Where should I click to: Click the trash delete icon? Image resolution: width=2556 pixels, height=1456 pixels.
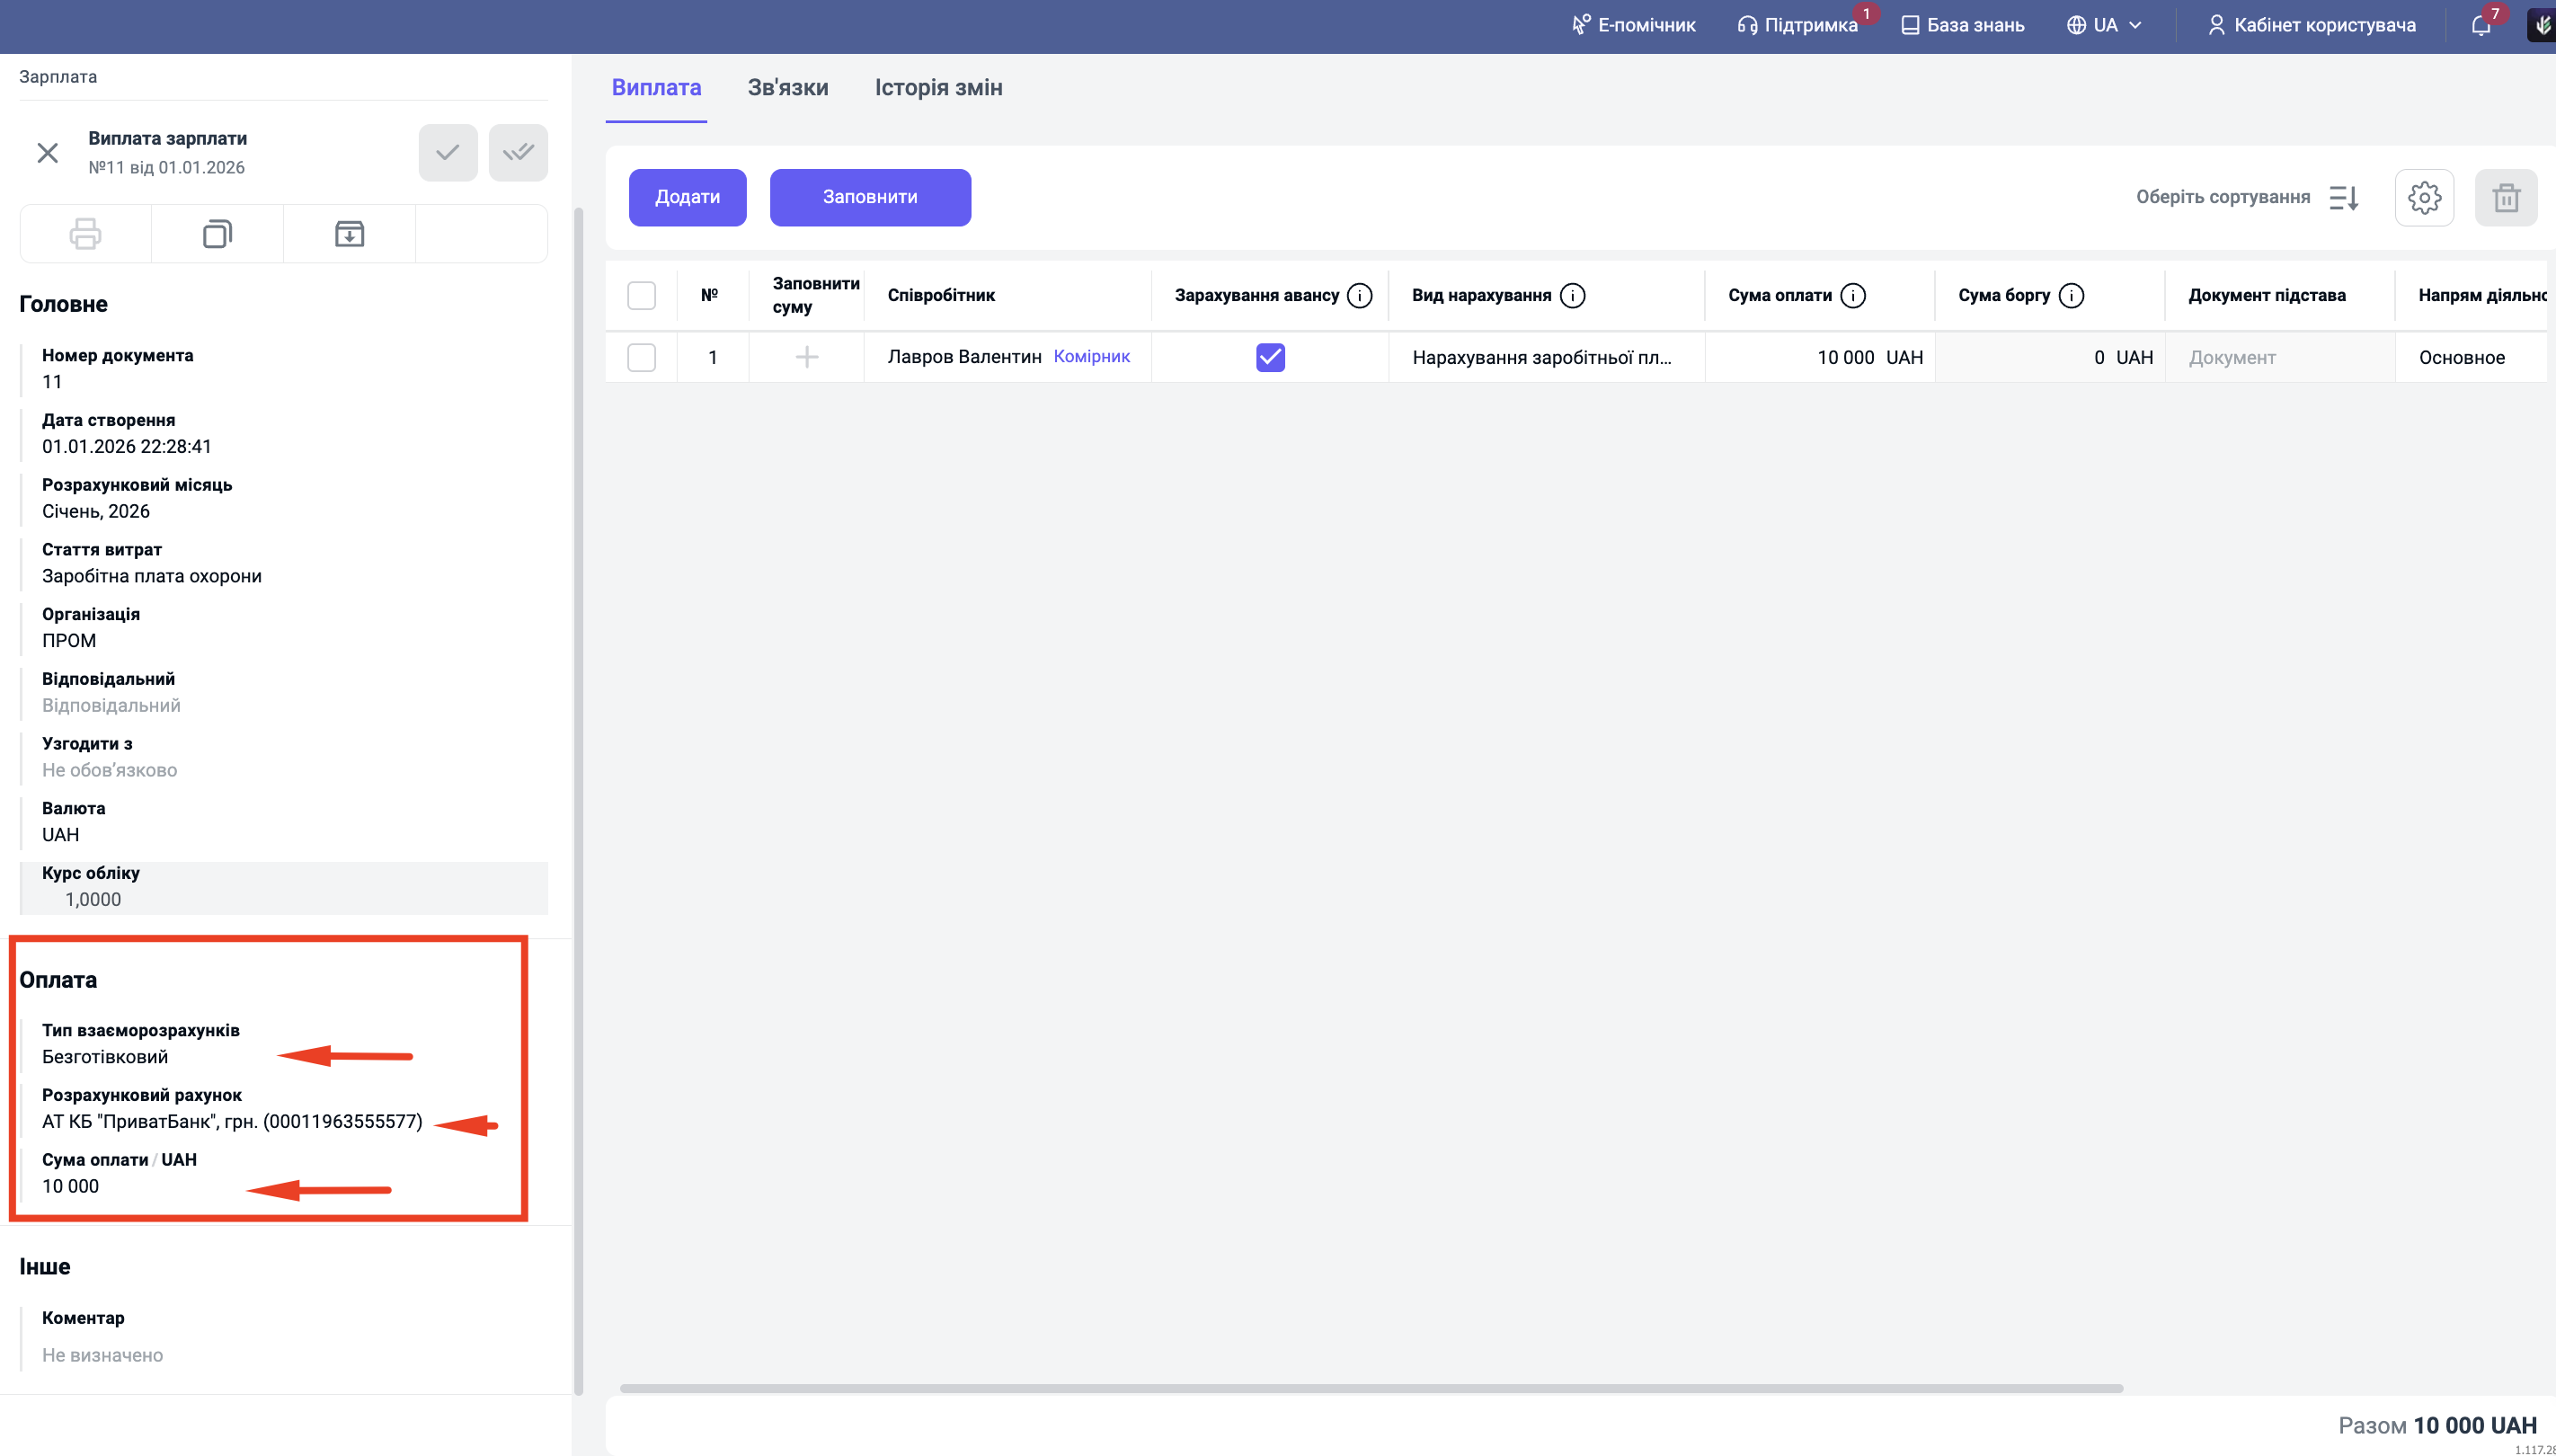coord(2505,198)
